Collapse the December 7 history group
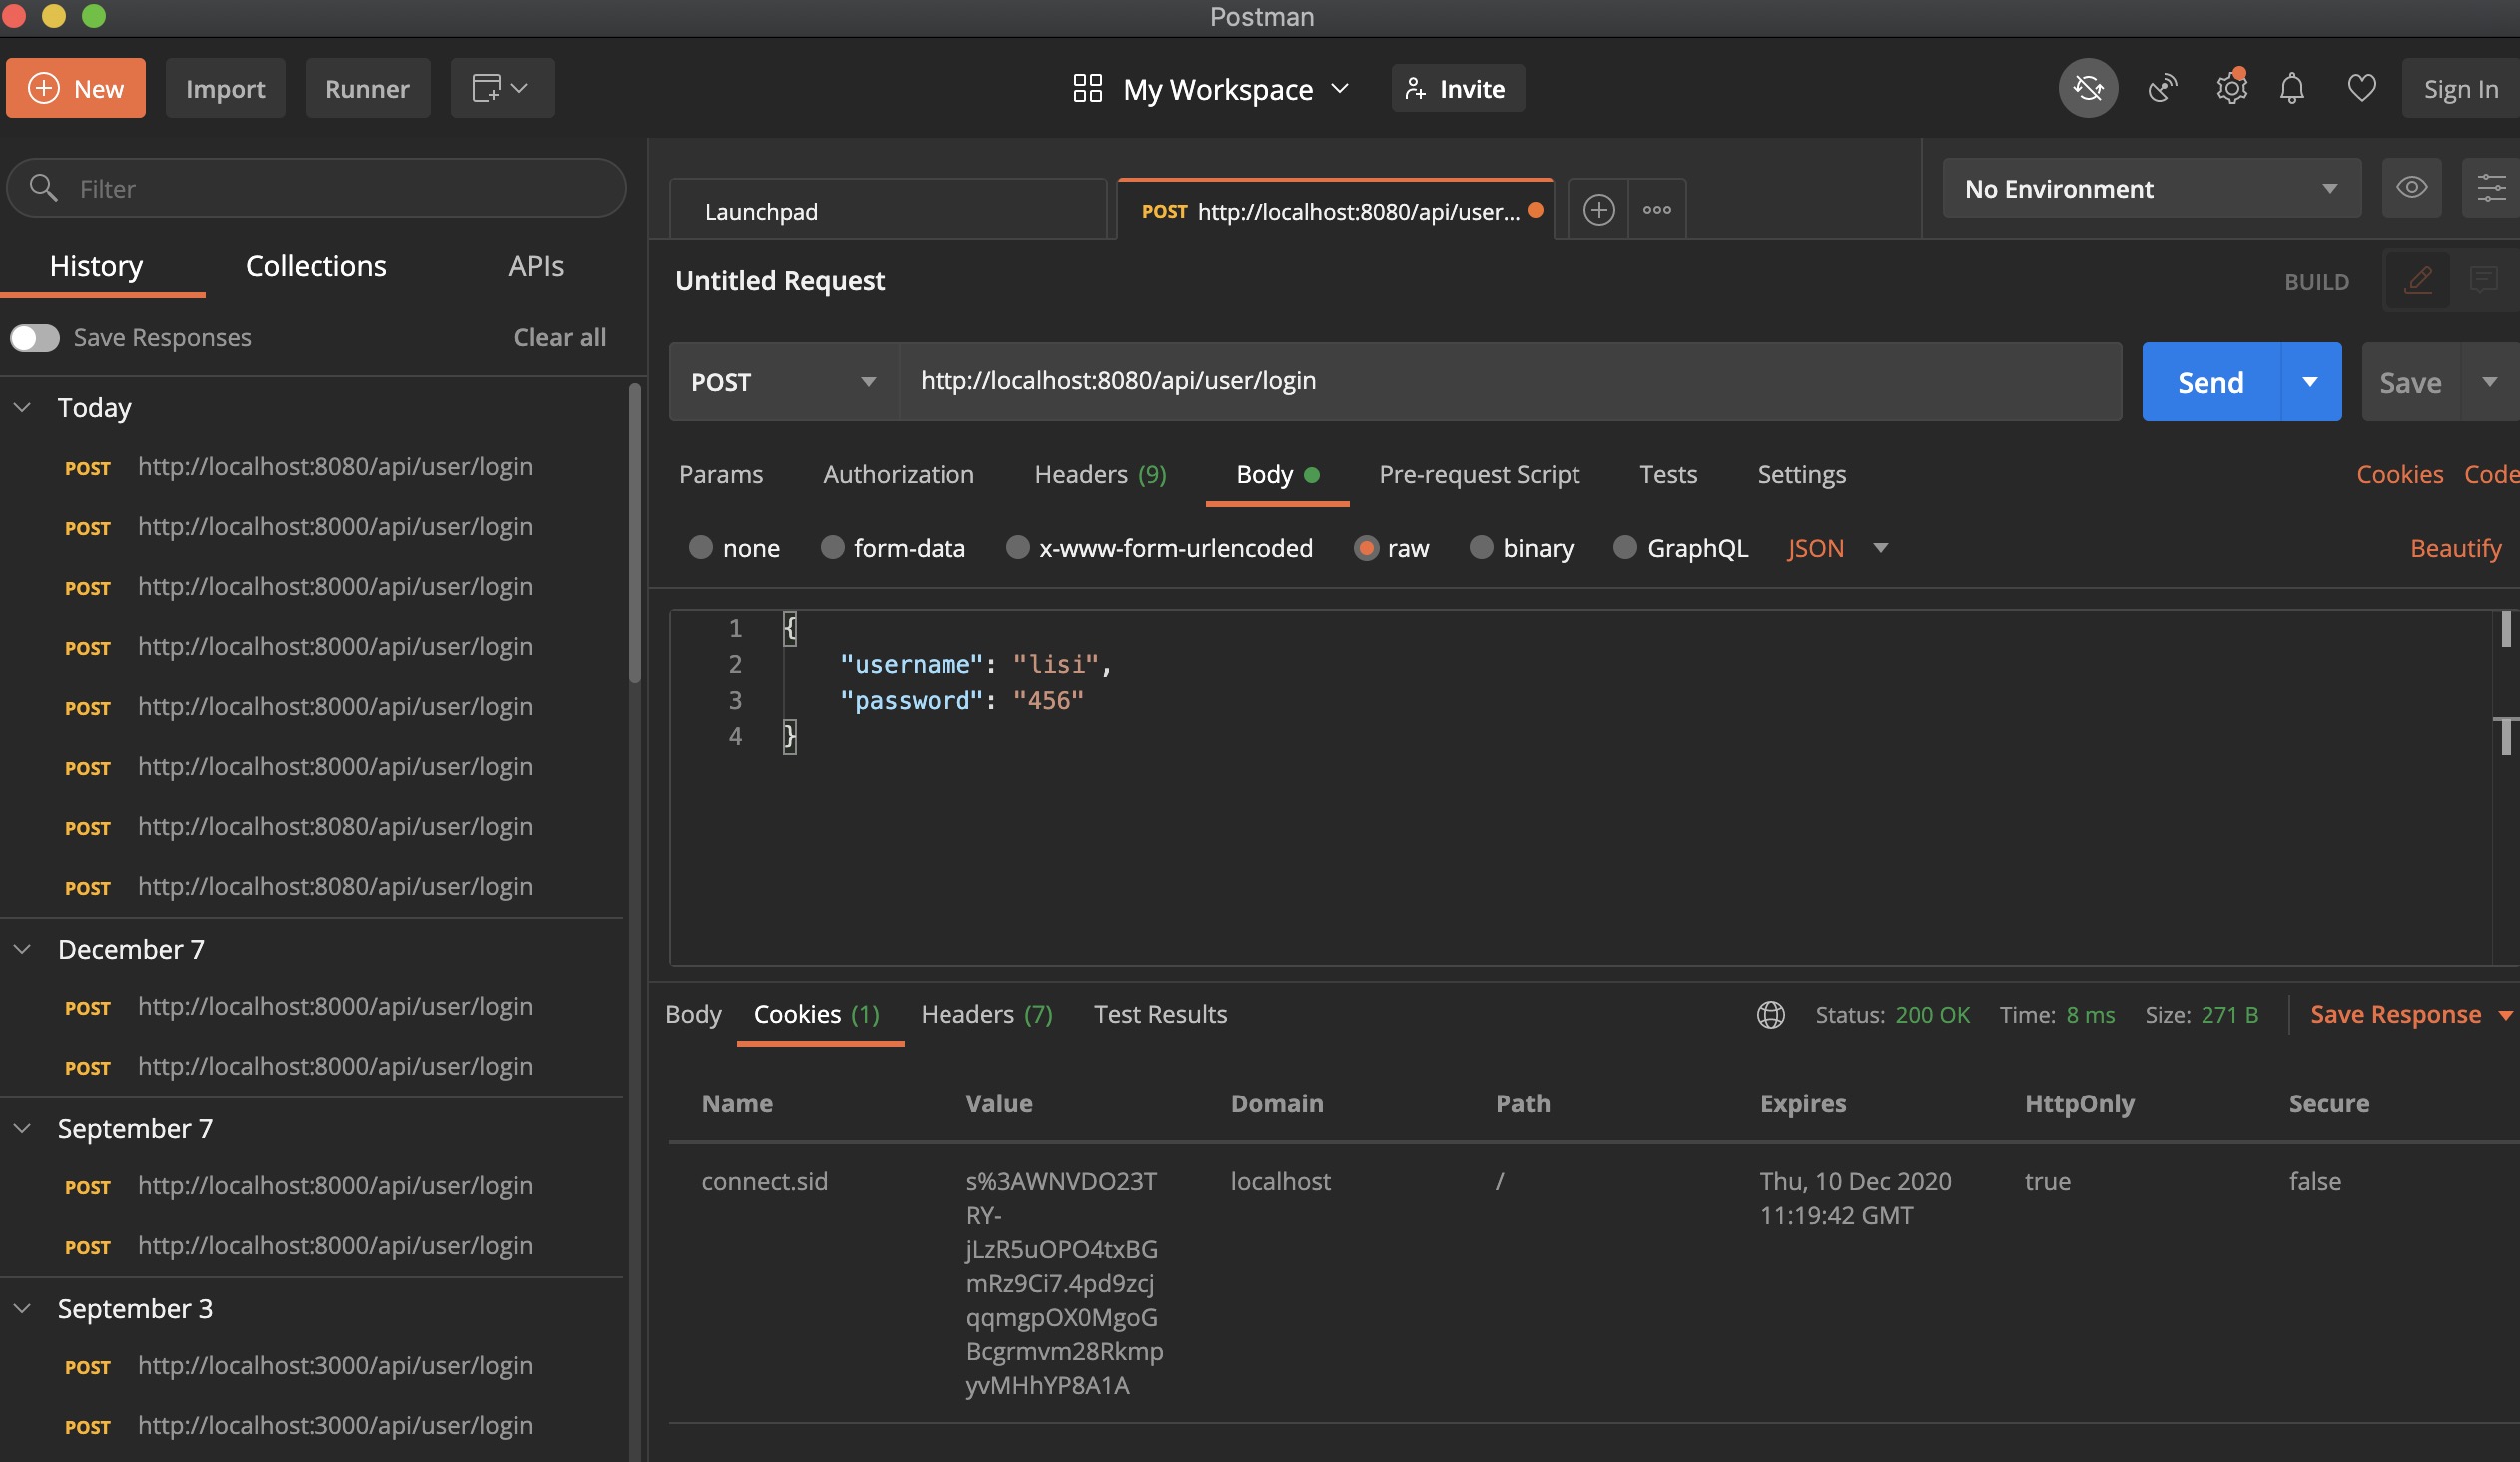The image size is (2520, 1462). (x=22, y=949)
